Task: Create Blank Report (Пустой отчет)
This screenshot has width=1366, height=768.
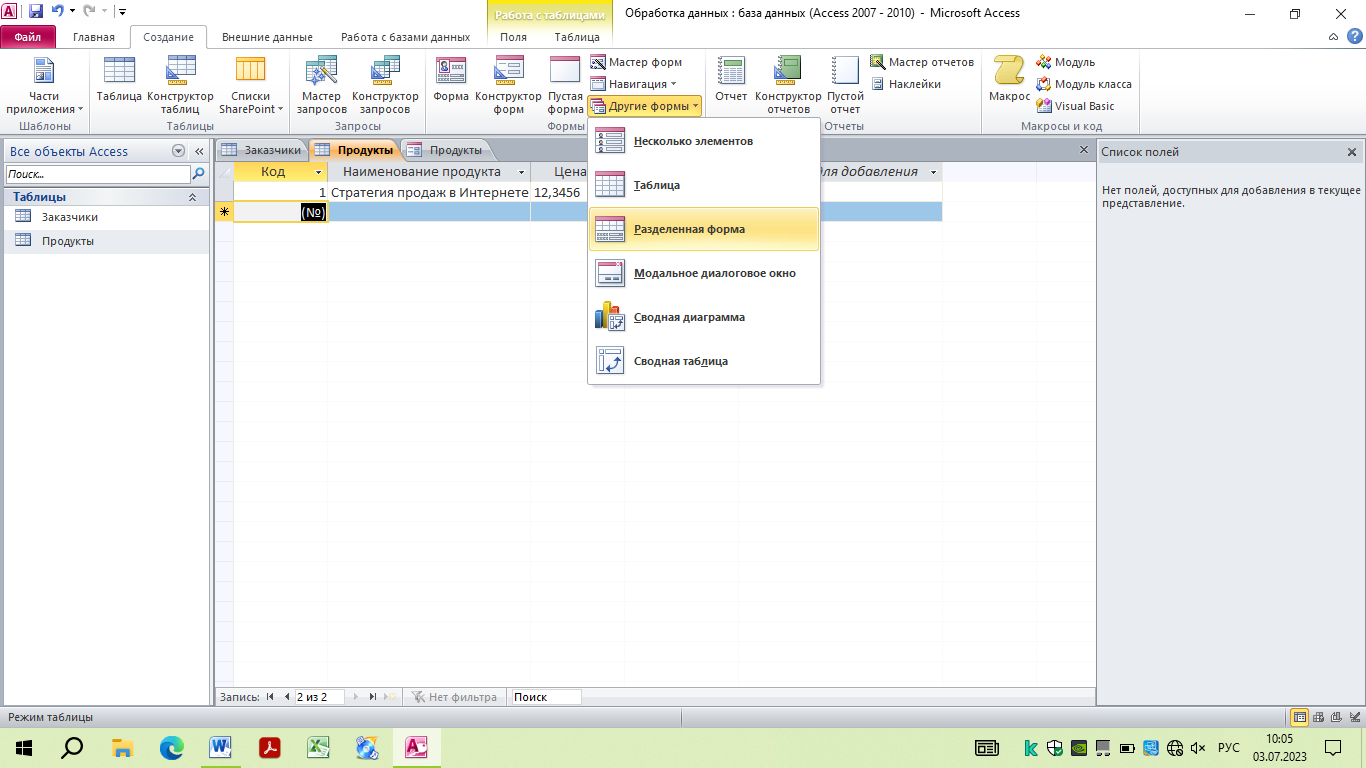Action: pyautogui.click(x=845, y=84)
